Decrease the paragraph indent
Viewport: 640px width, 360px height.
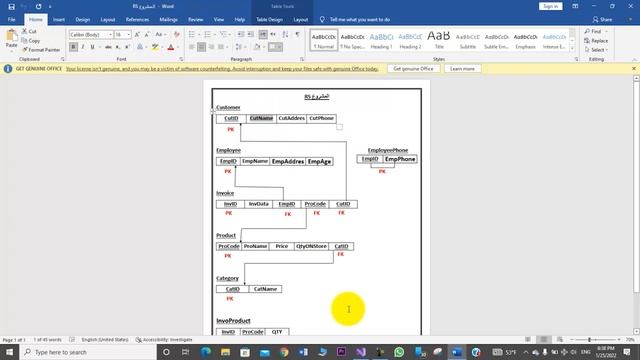[241, 34]
